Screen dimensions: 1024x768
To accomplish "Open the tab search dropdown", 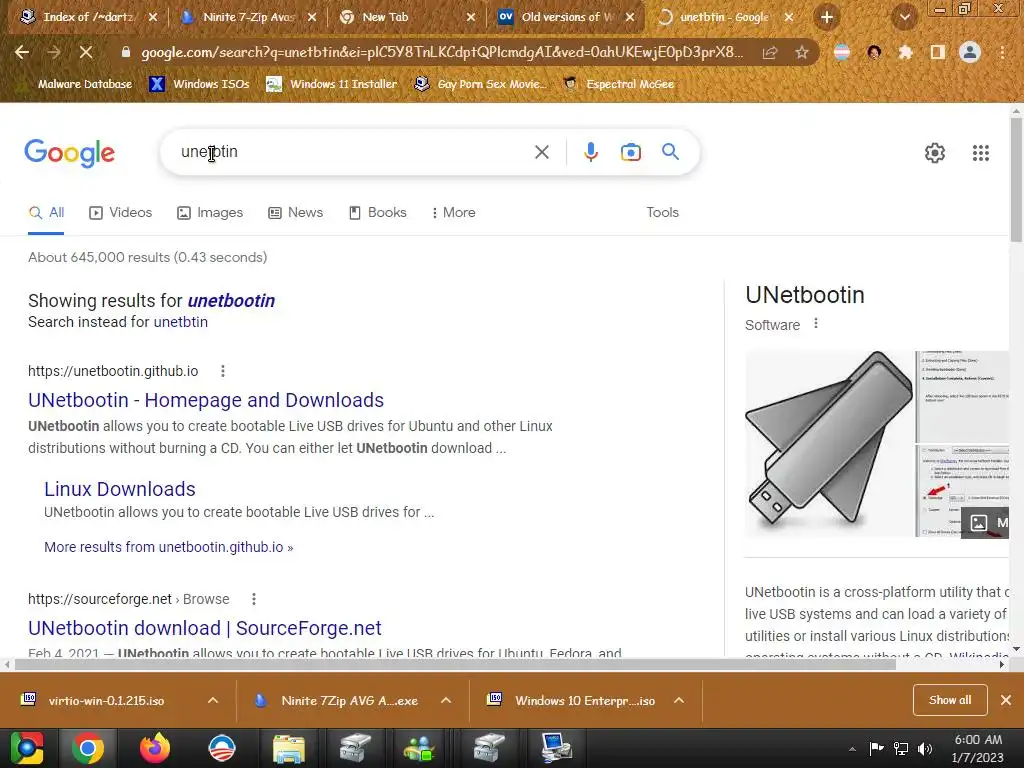I will [904, 18].
